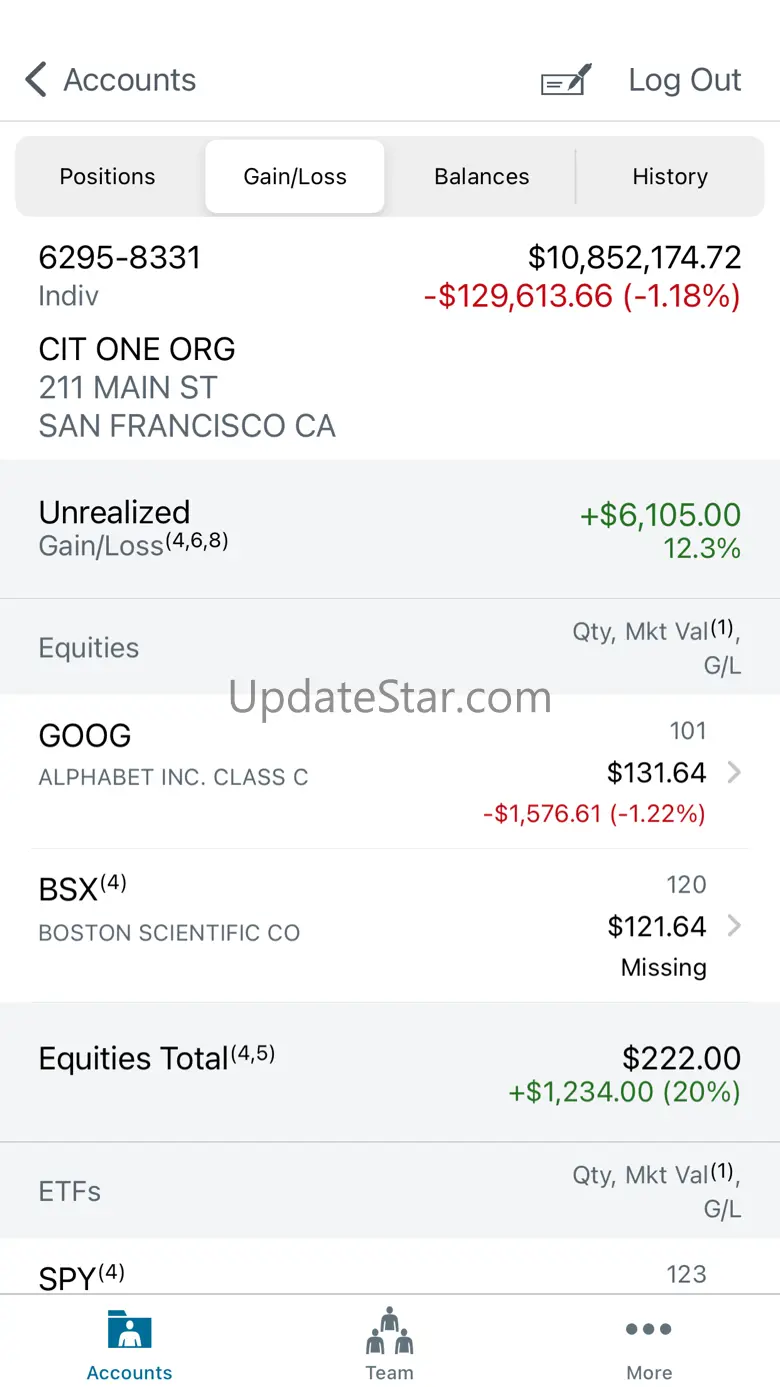Expand GOOG position details chevron

coord(734,773)
